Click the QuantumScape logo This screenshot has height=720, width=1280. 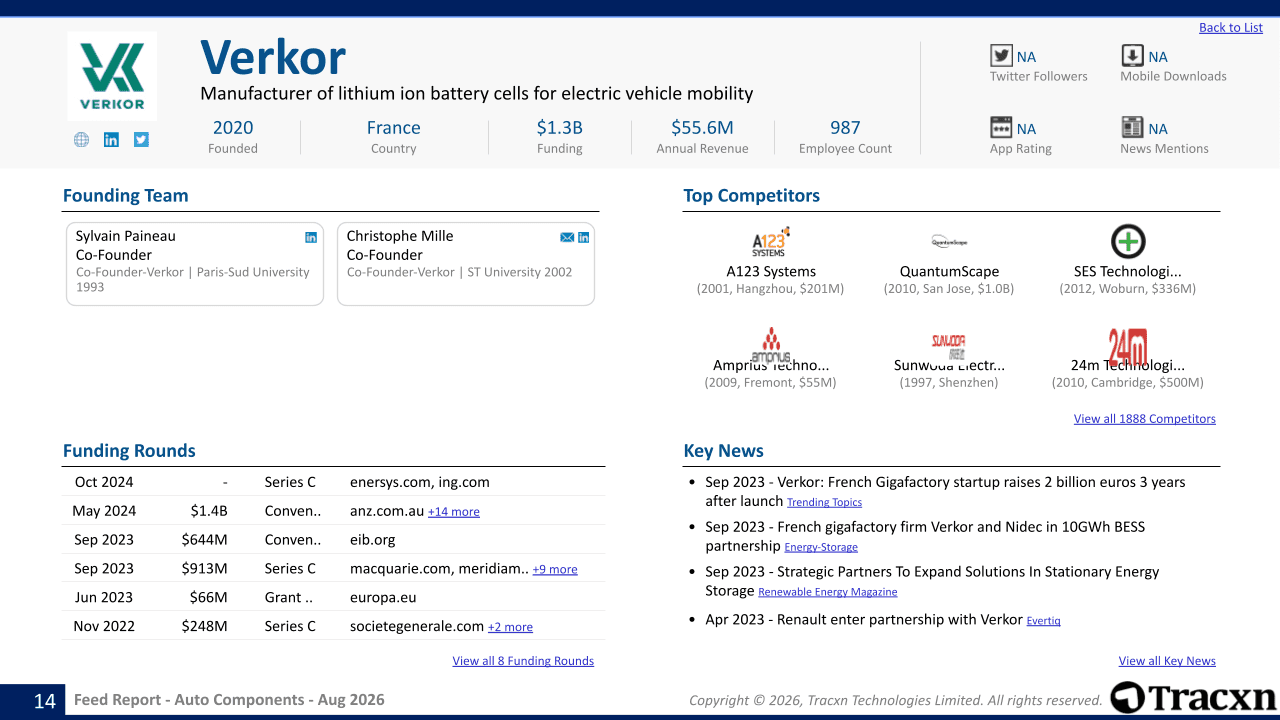click(949, 242)
